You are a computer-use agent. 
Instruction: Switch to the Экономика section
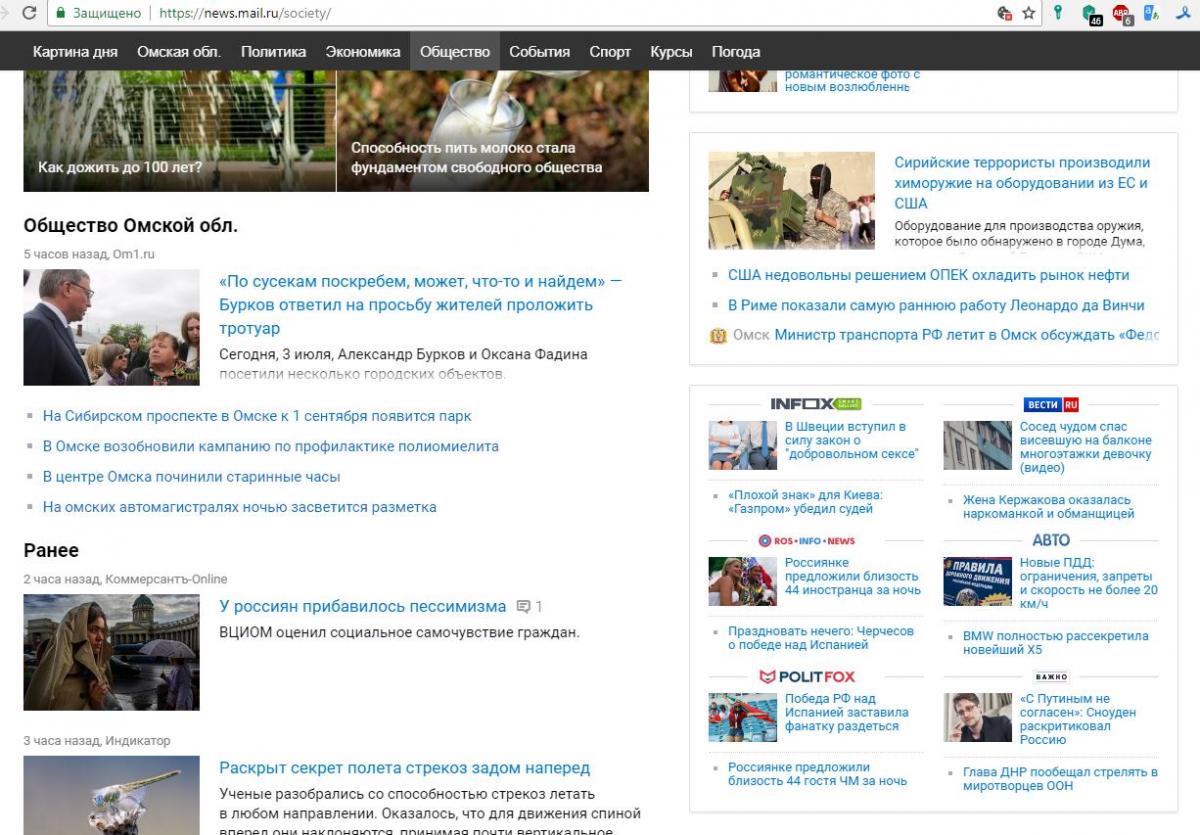click(363, 51)
